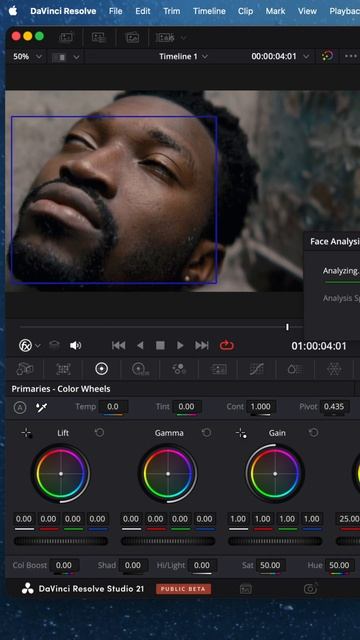
Task: Click the Cont value 1.000 field
Action: [260, 407]
